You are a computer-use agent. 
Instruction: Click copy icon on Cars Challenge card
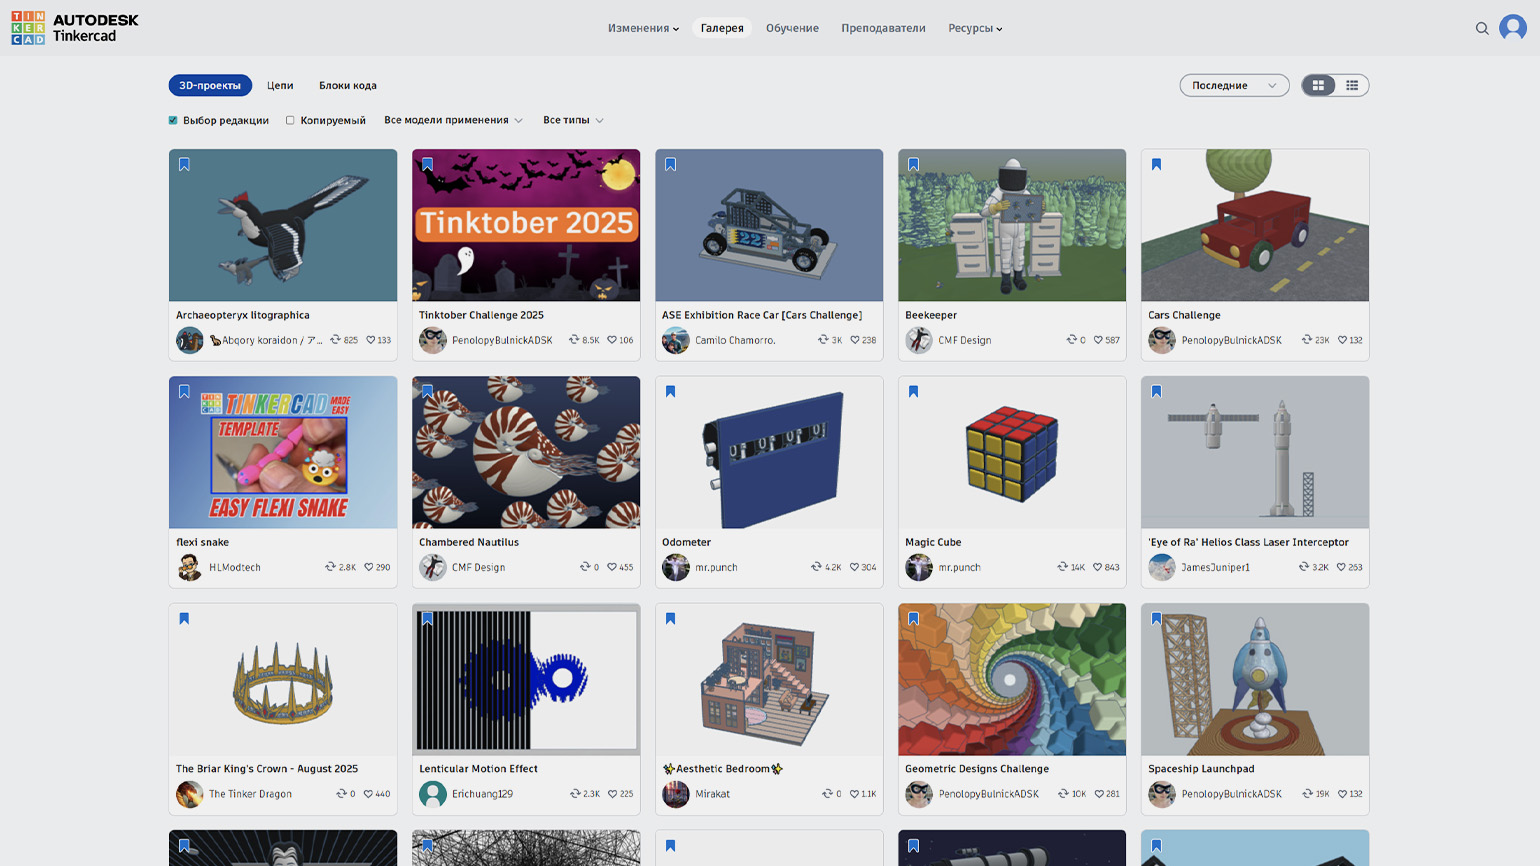coord(1306,340)
